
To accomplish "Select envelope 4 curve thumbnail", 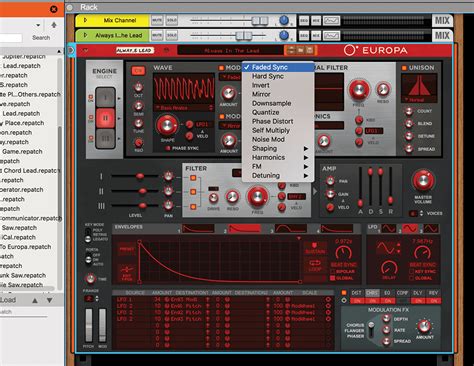I will 337,228.
